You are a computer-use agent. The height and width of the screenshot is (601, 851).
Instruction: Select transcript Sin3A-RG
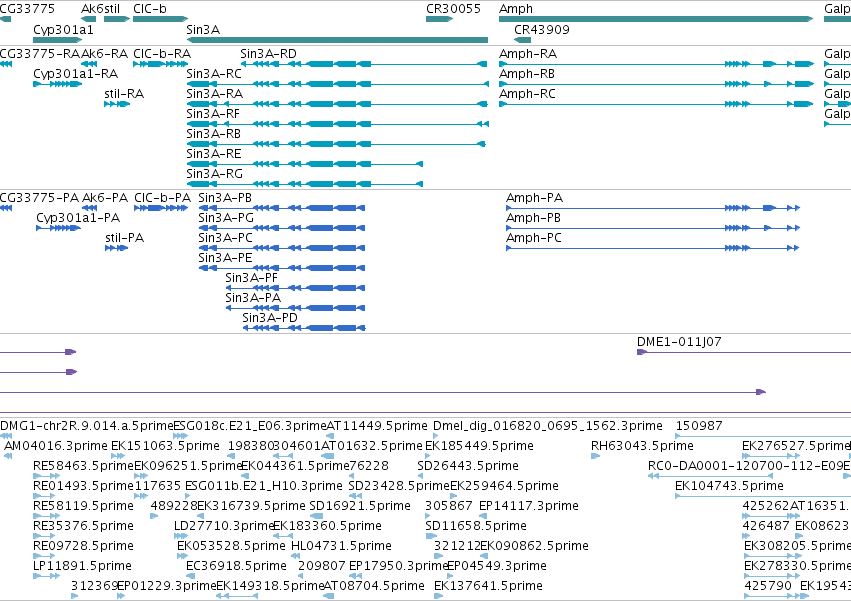tap(304, 184)
